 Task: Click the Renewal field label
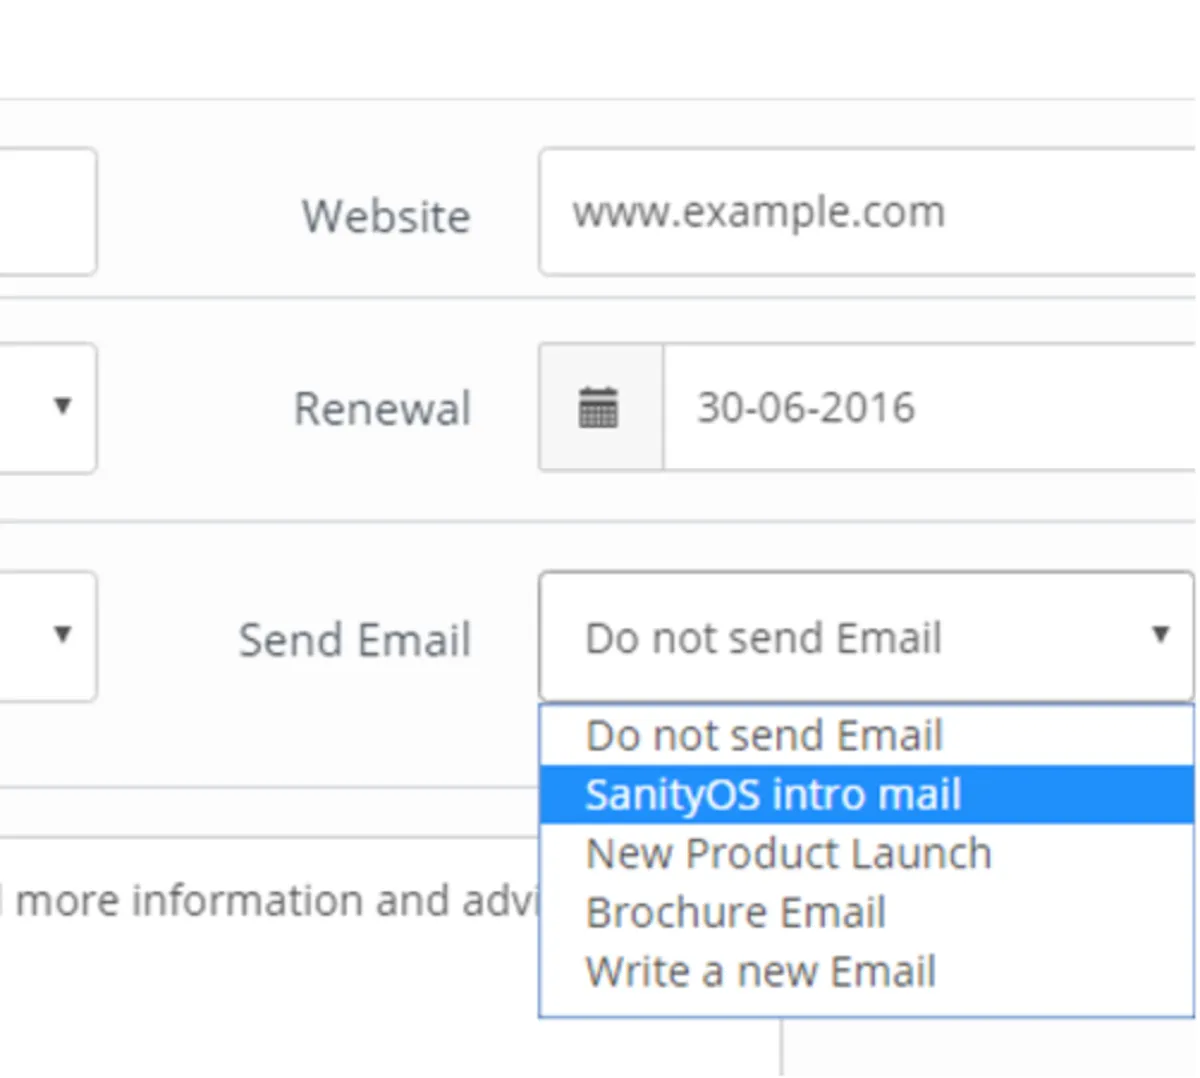(x=382, y=408)
